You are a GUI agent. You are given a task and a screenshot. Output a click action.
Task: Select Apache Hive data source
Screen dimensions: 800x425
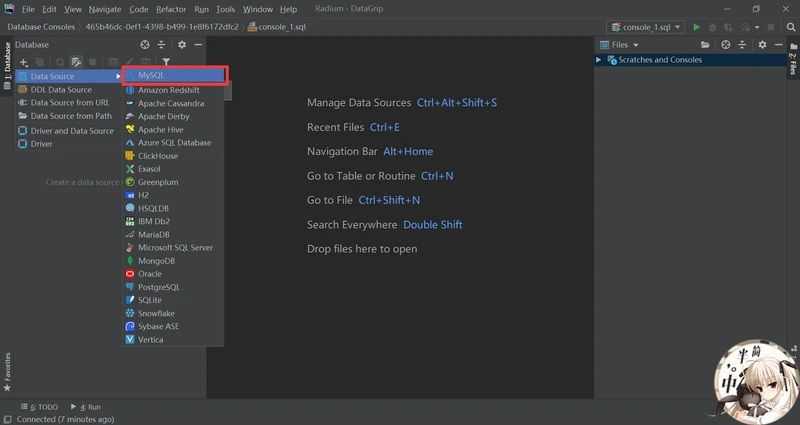(173, 130)
